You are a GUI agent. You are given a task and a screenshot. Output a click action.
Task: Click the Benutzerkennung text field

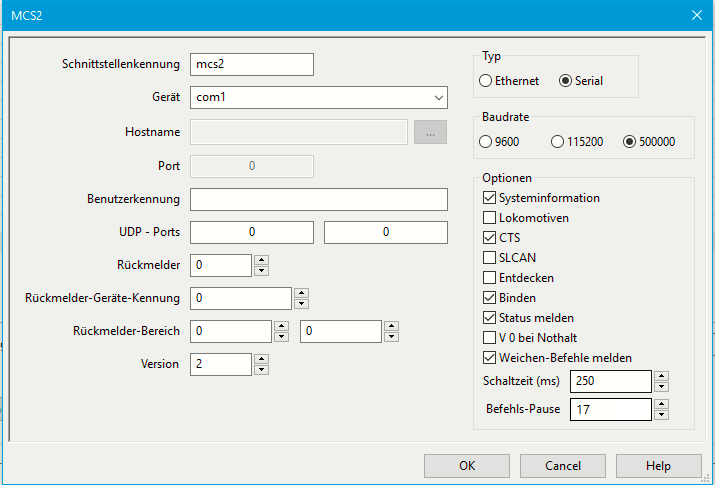(x=318, y=199)
